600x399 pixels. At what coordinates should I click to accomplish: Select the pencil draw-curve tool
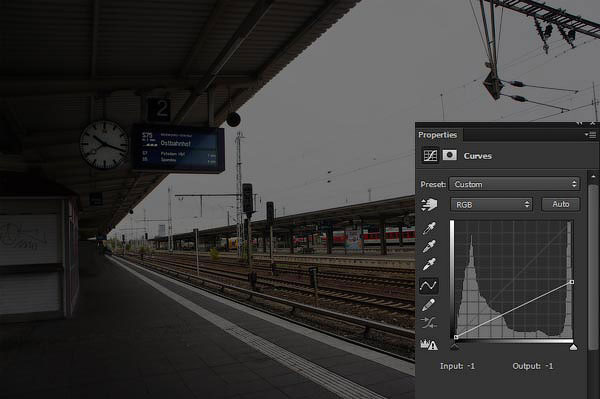[x=429, y=305]
